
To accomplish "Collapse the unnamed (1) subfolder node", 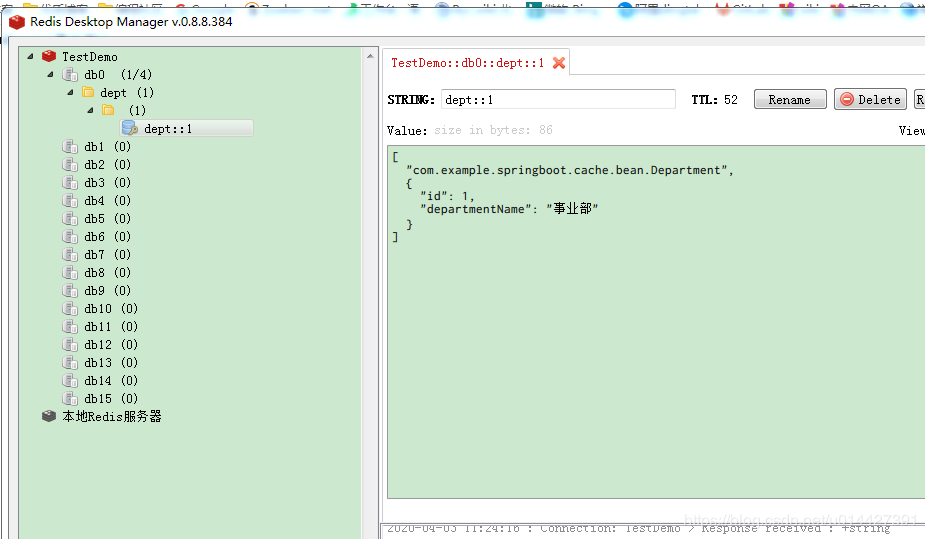I will point(90,110).
